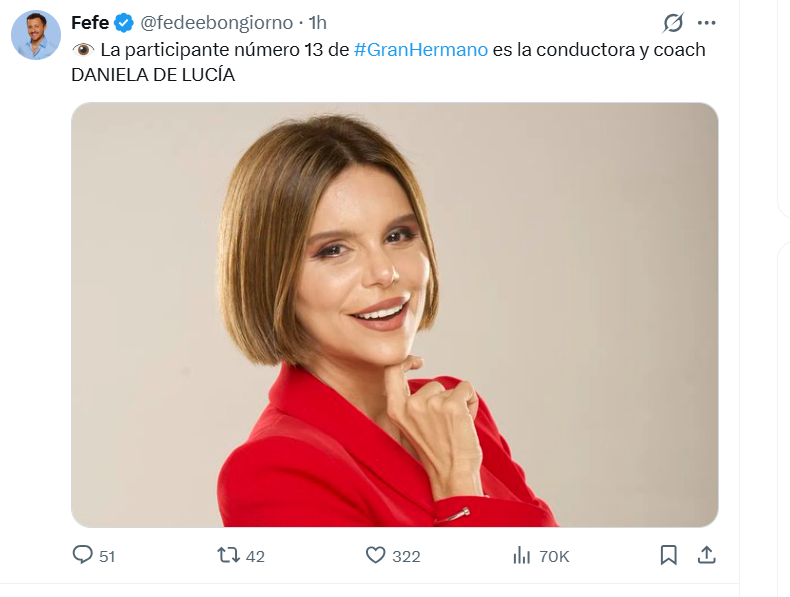Click the display name Fefe

pyautogui.click(x=90, y=23)
